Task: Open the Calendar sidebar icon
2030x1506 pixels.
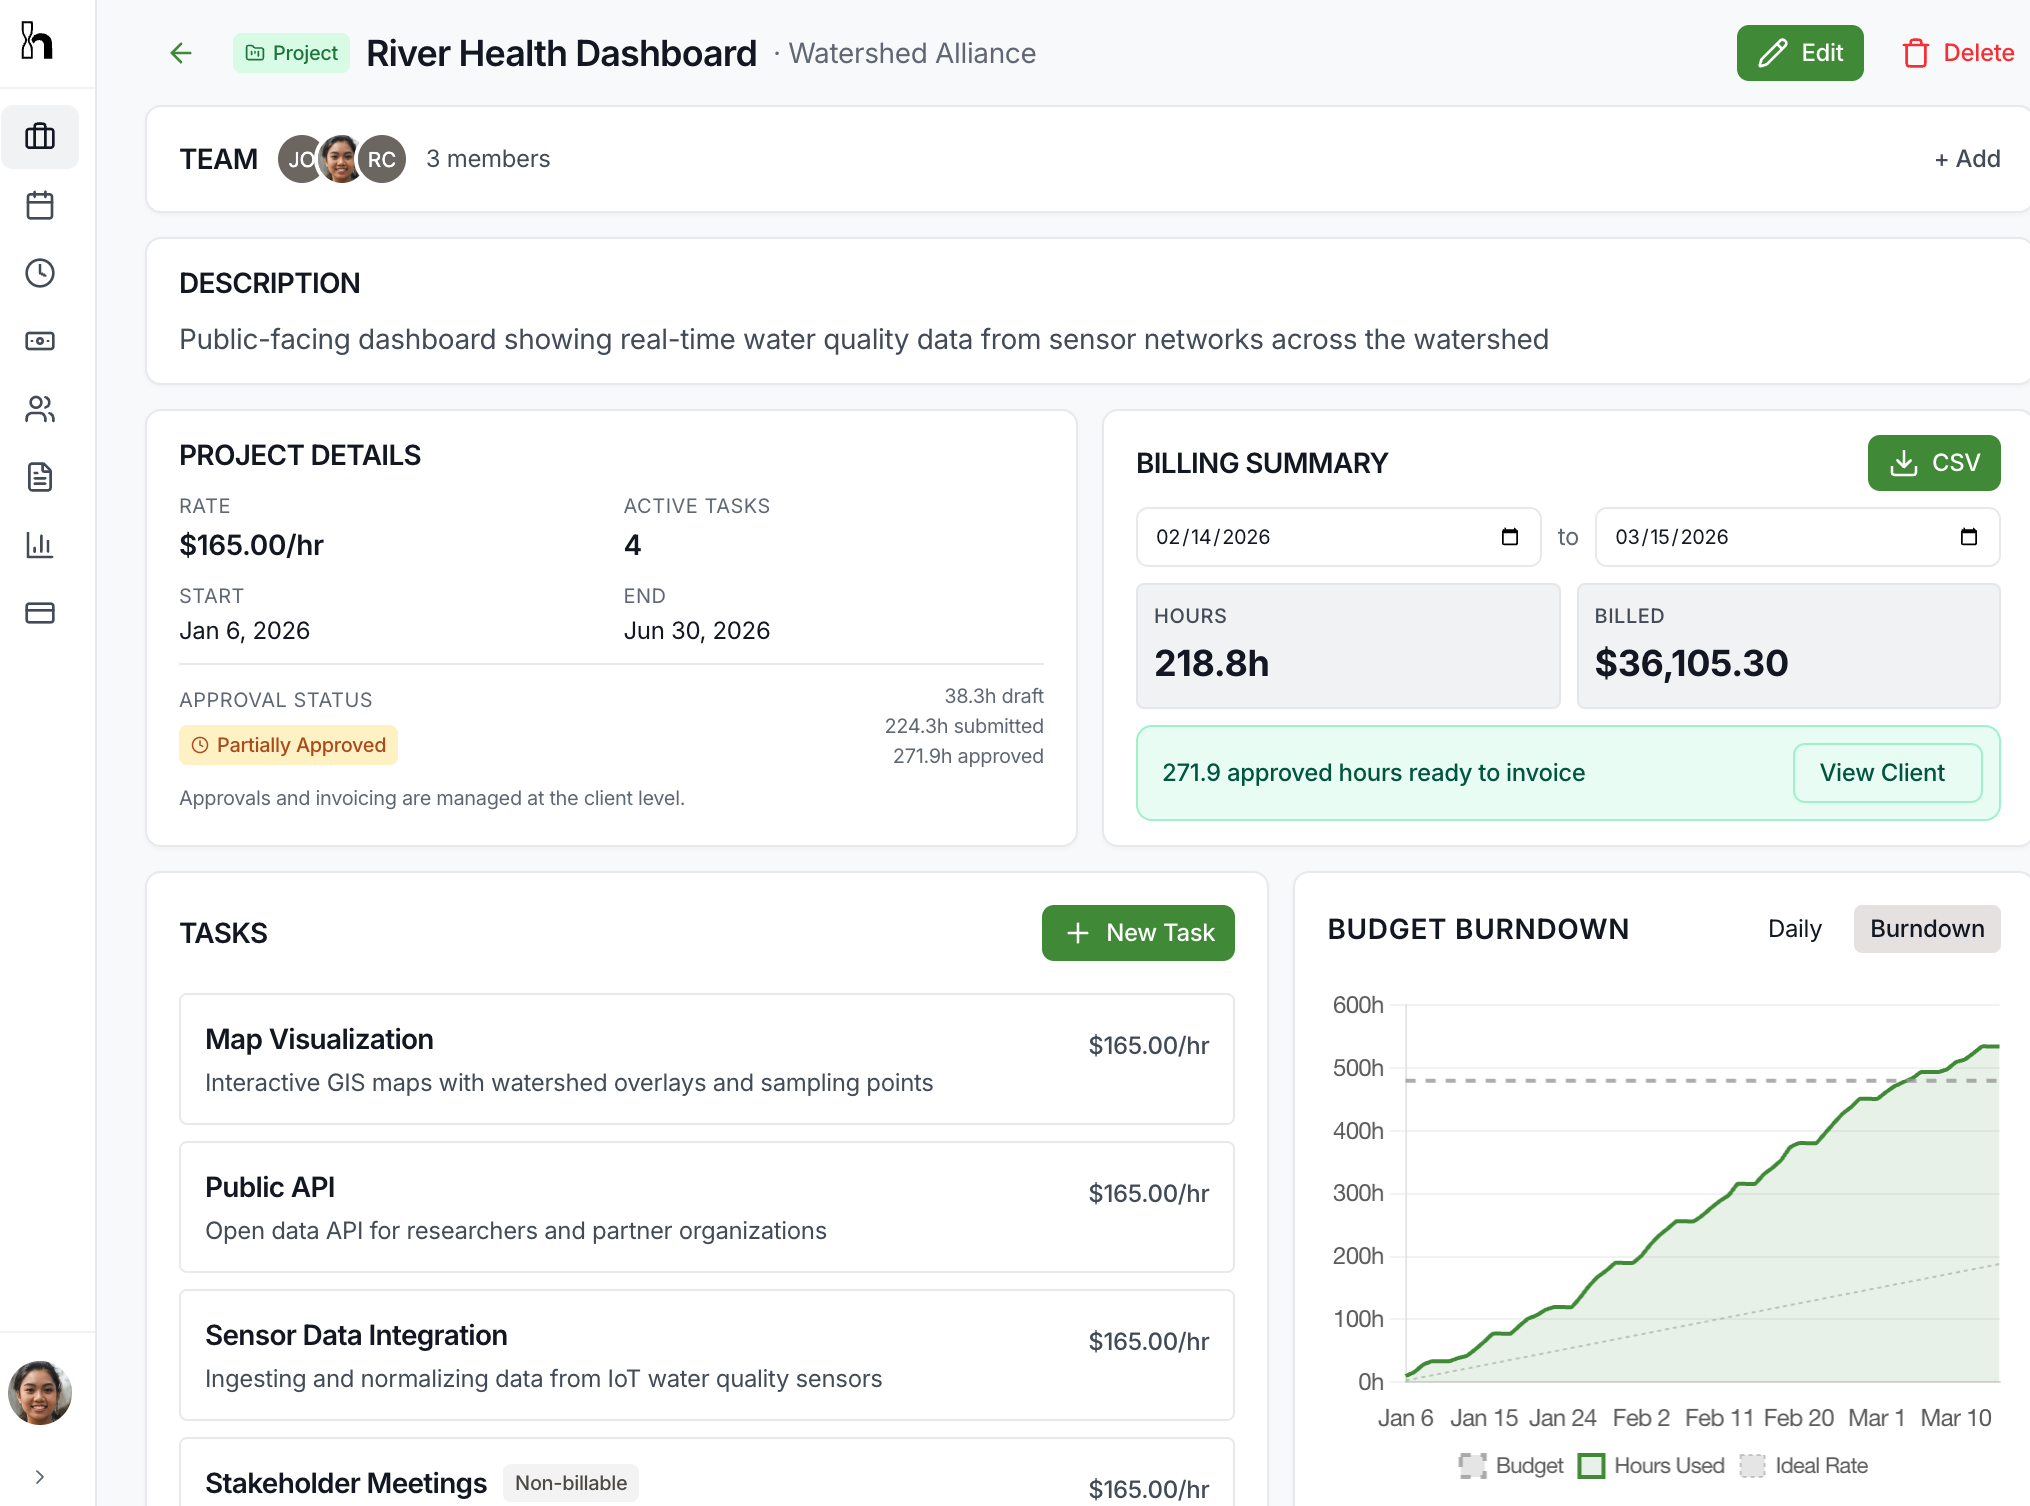Action: click(40, 205)
